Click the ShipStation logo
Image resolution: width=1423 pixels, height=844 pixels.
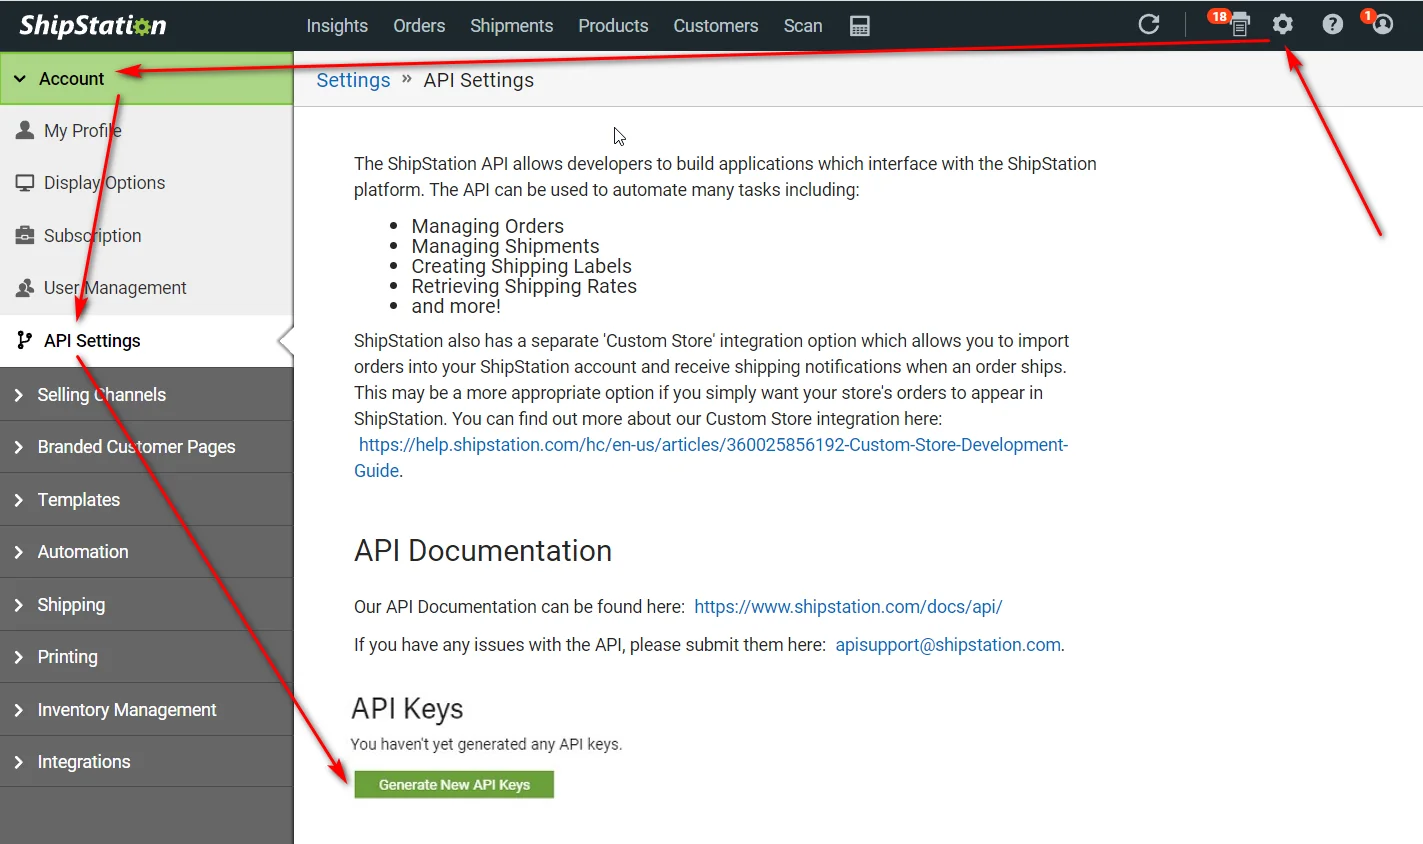pyautogui.click(x=93, y=25)
